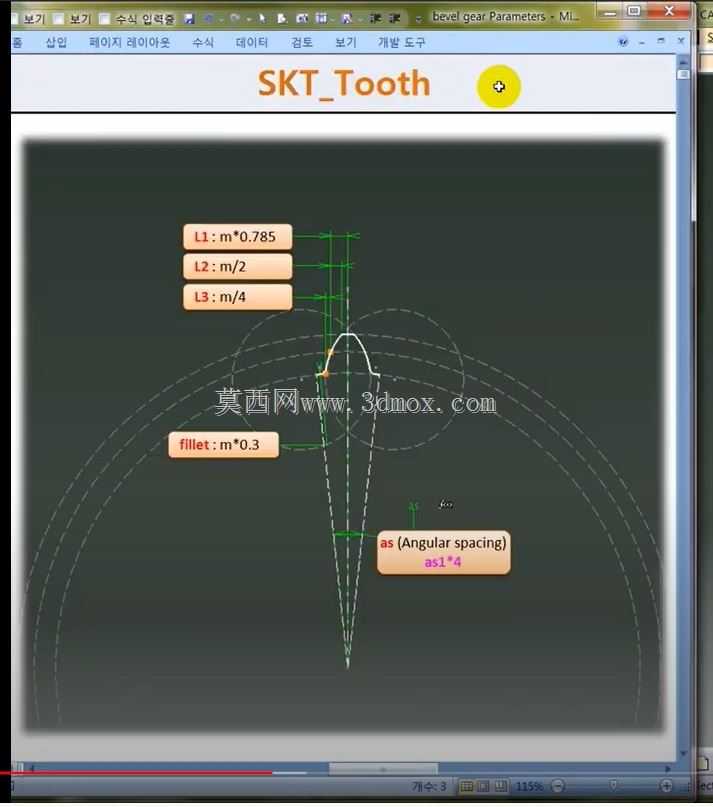Click the as (Angular spacing) label

[444, 552]
